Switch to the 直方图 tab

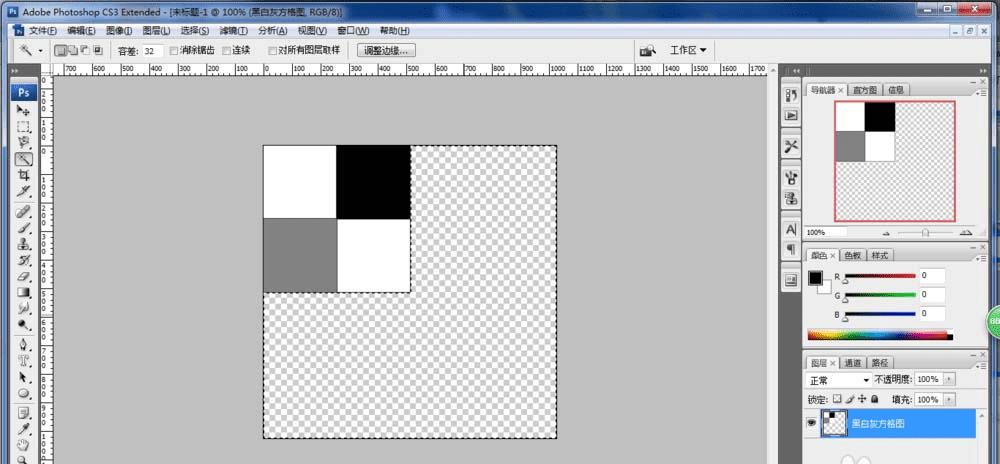pos(865,91)
